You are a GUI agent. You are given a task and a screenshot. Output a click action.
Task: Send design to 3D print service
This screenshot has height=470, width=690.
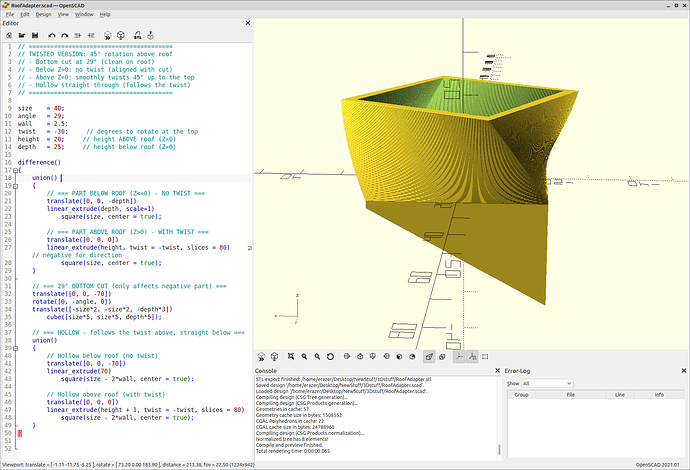[150, 35]
